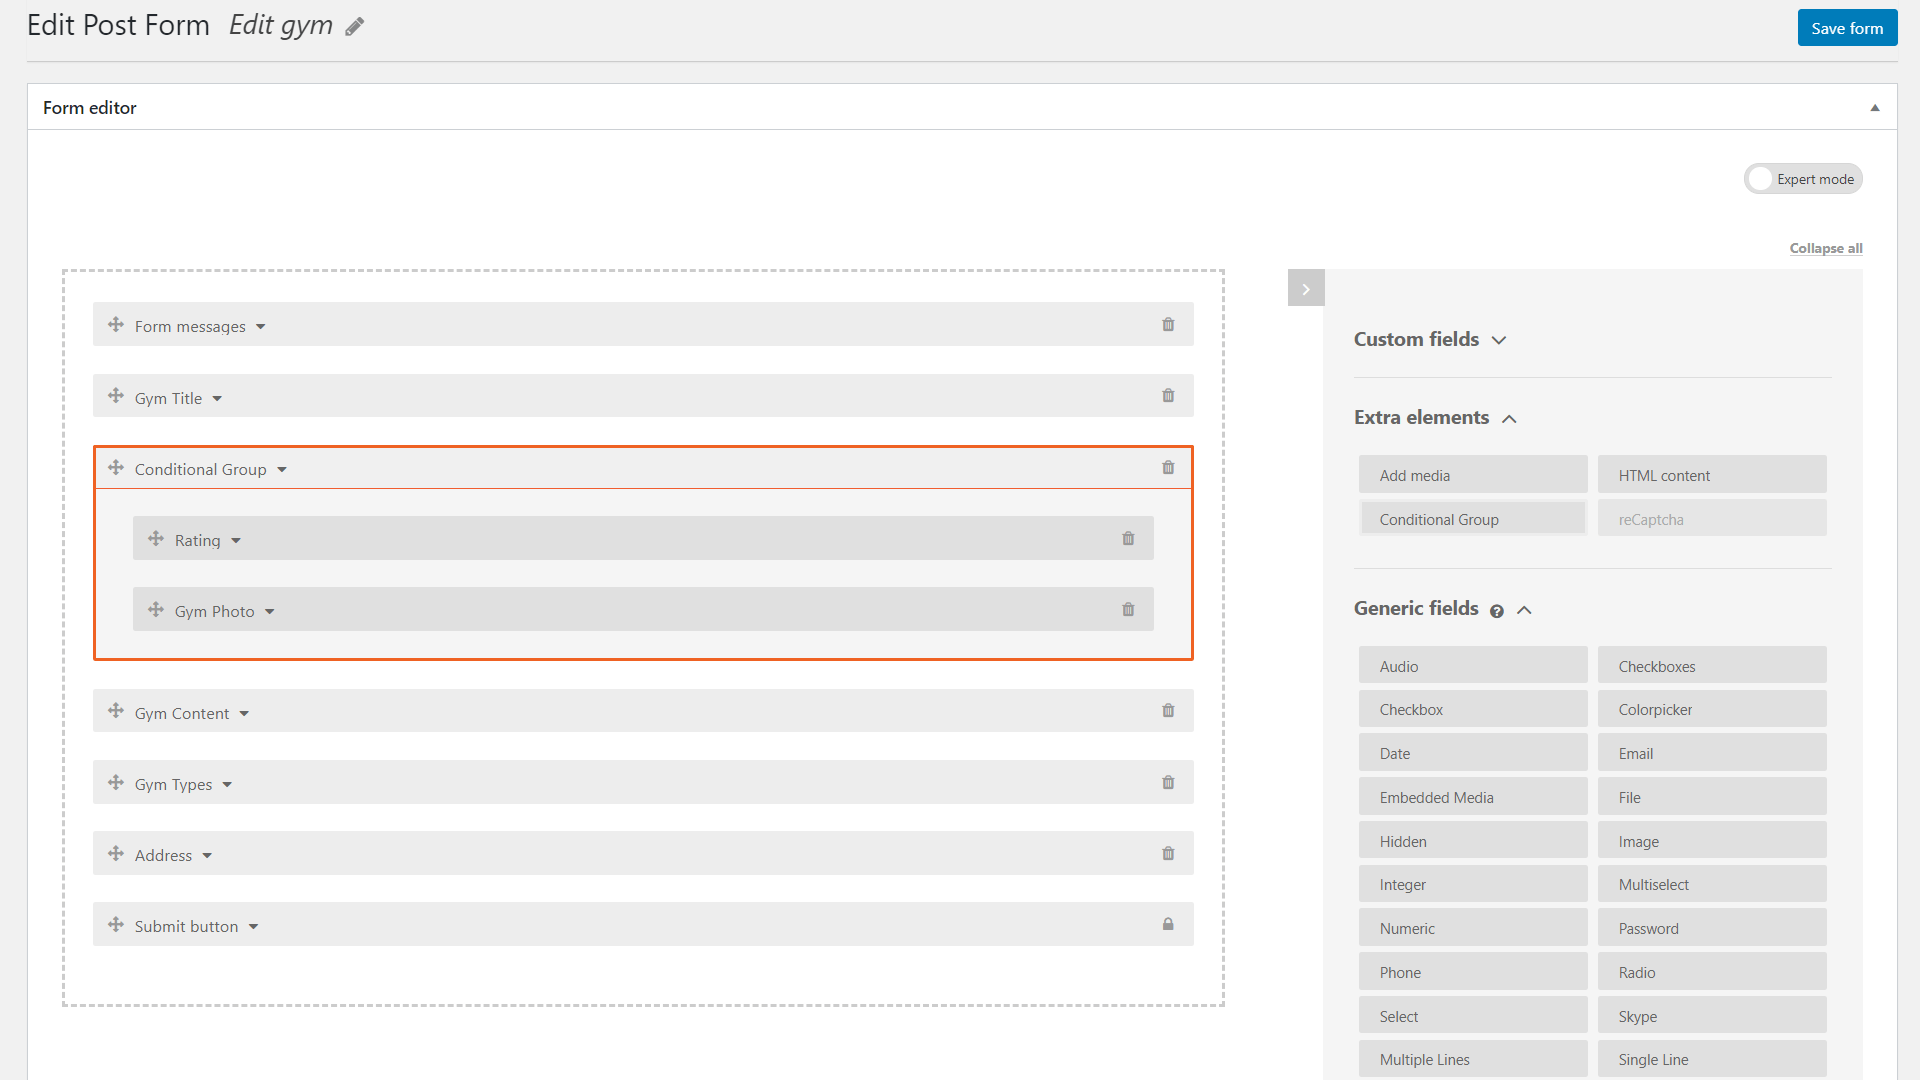Delete the Conditional Group with trash icon
1920x1080 pixels.
(x=1168, y=468)
